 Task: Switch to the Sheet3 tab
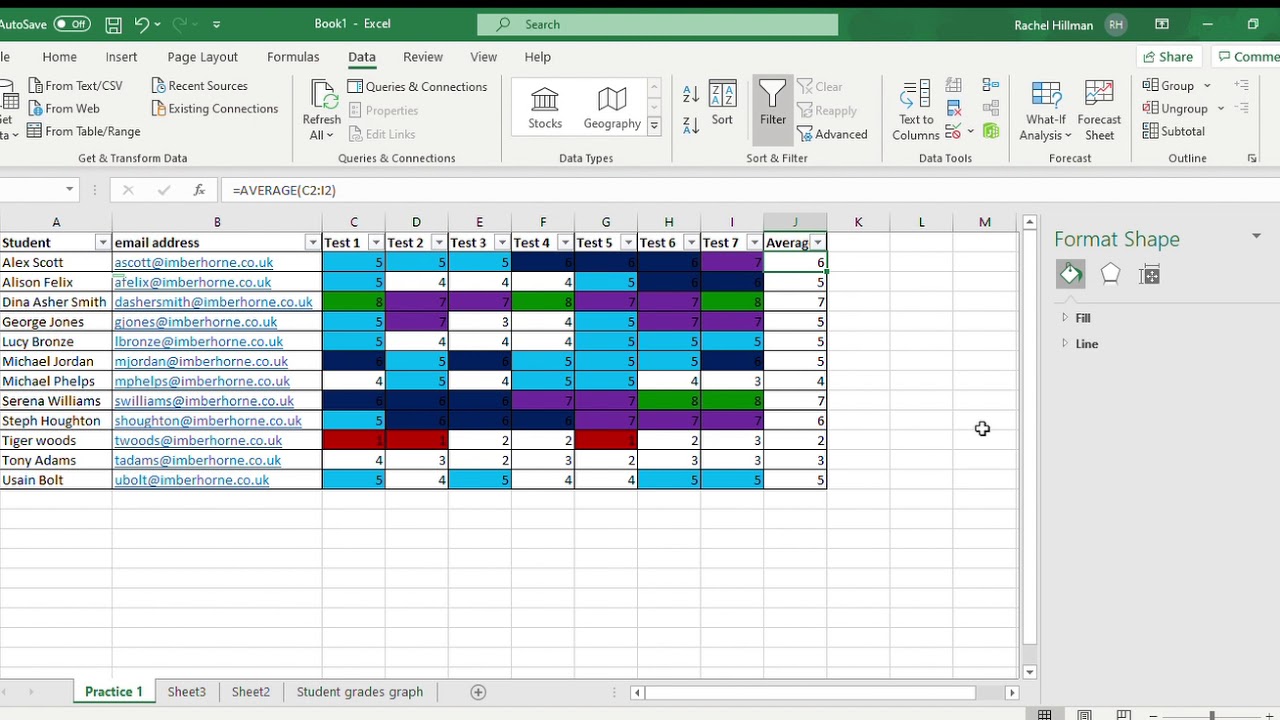click(187, 692)
